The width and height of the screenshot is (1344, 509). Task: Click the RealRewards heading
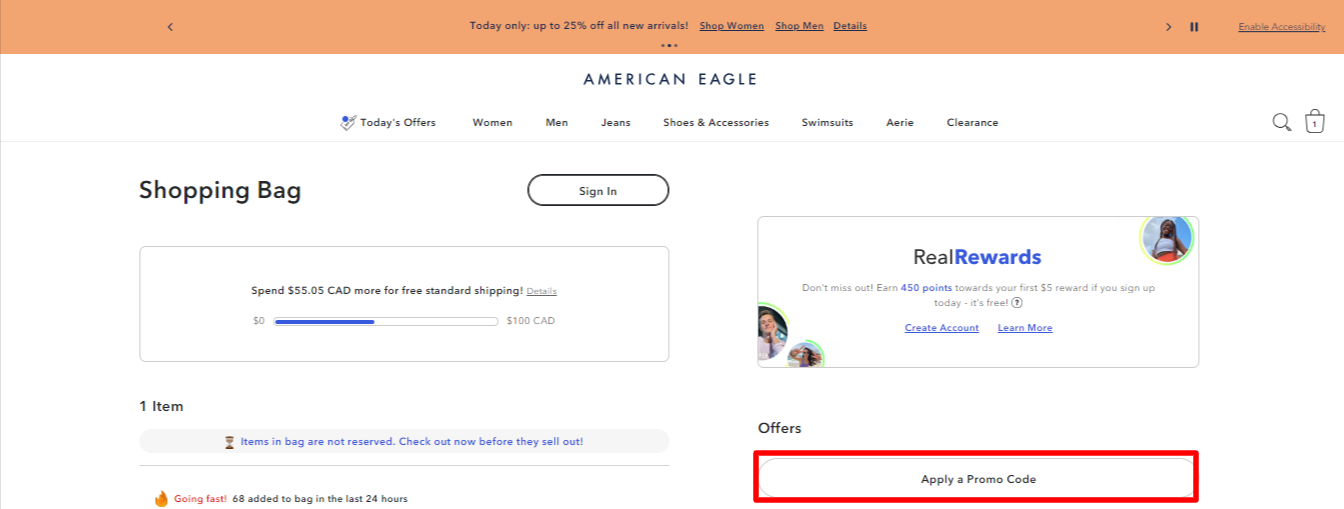coord(977,257)
